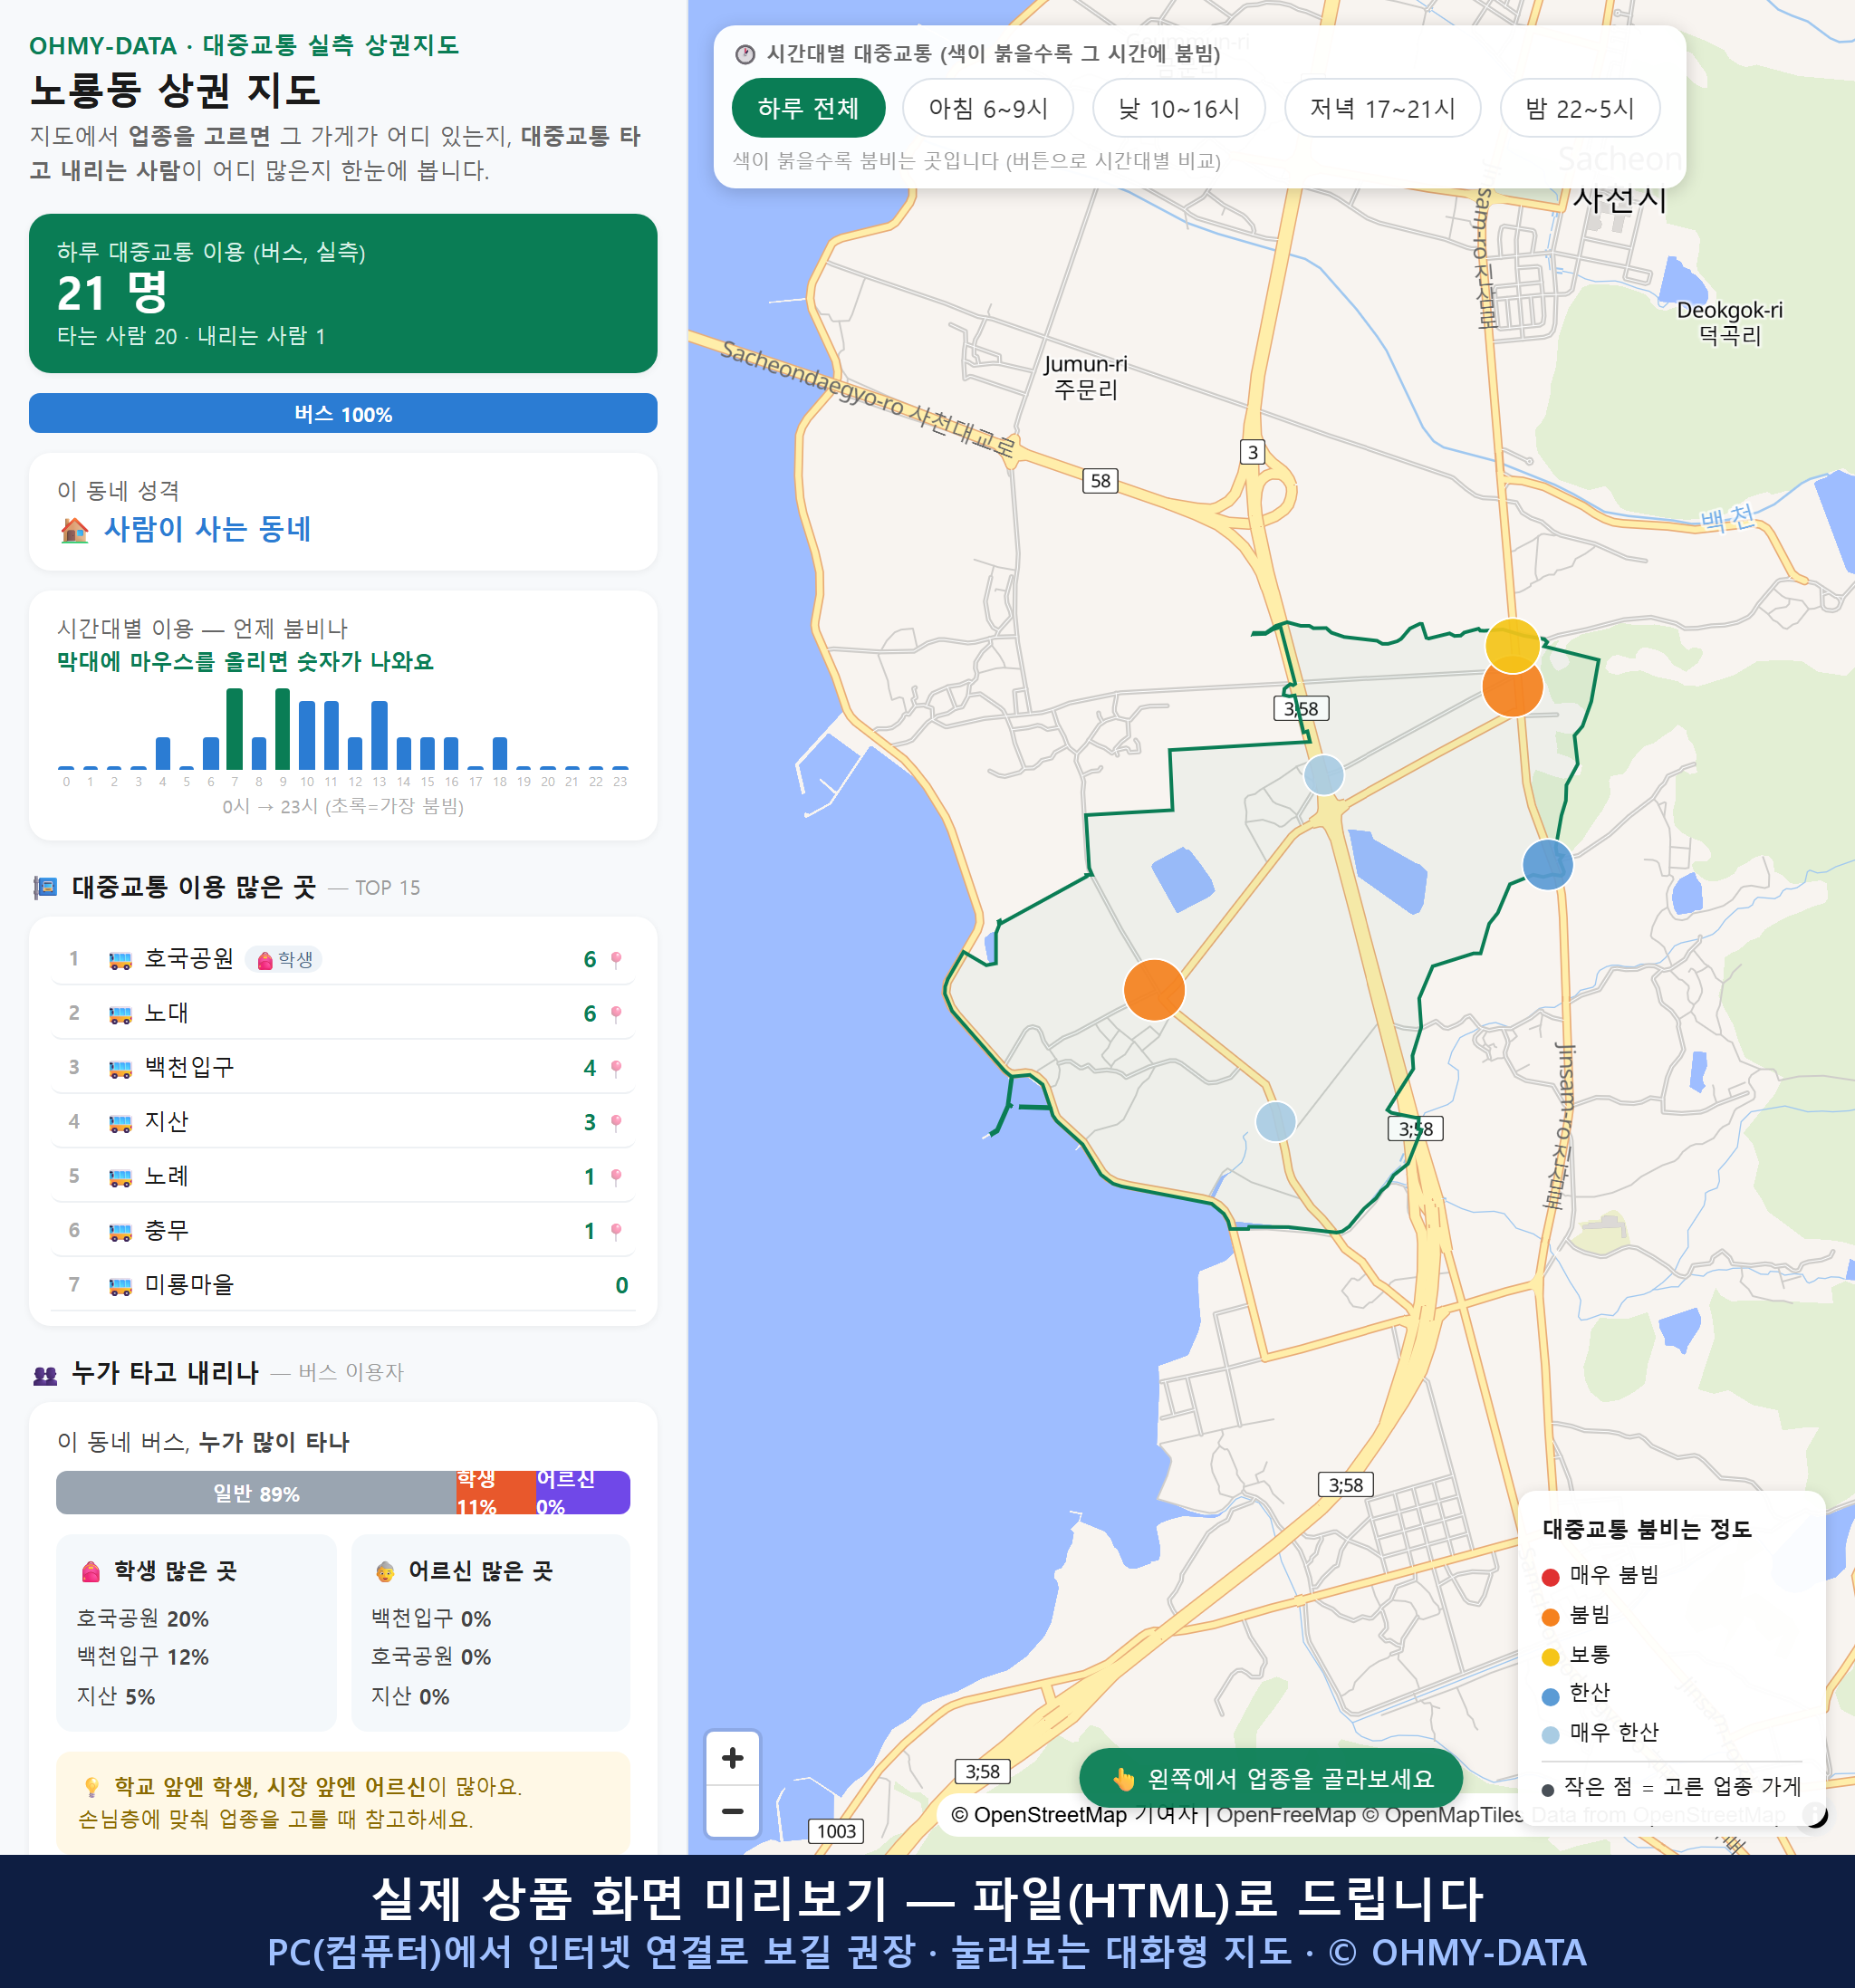
Task: Click the bus icon beside 호국공원
Action: point(120,960)
